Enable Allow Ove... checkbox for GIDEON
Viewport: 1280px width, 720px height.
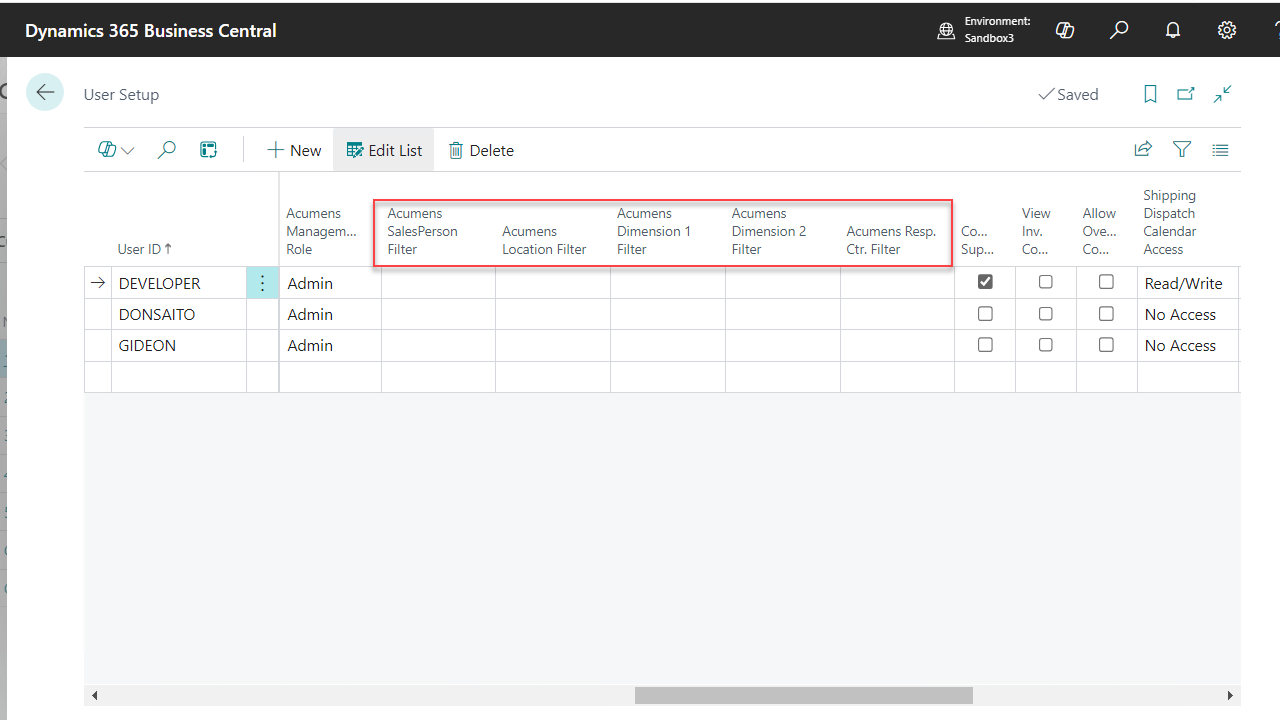click(x=1106, y=345)
